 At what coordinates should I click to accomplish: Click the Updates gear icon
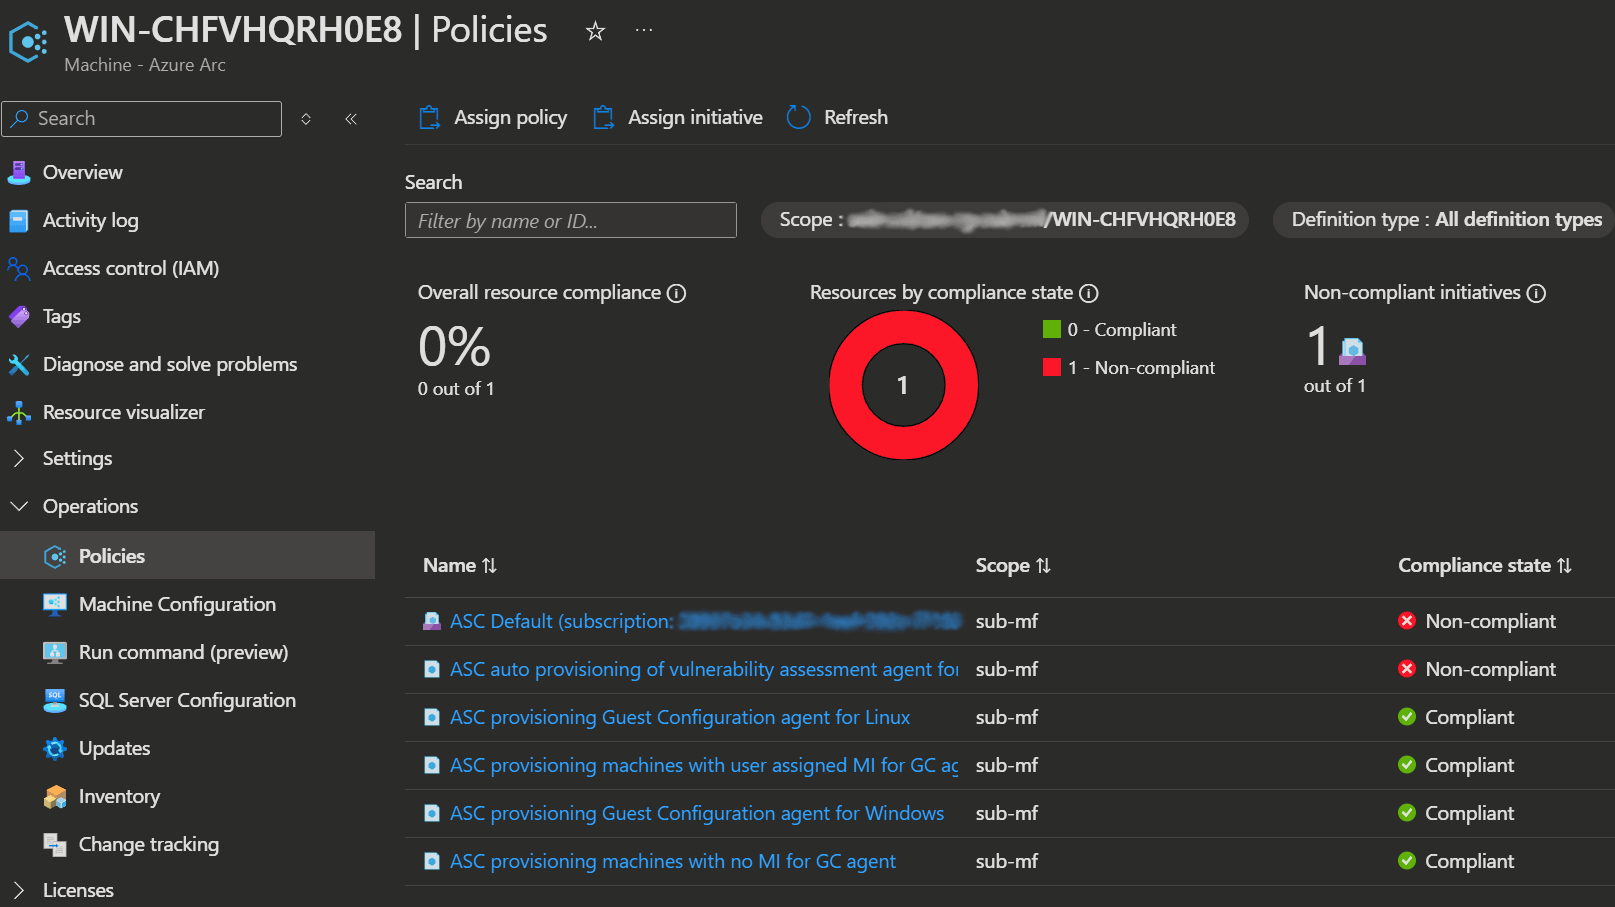55,748
